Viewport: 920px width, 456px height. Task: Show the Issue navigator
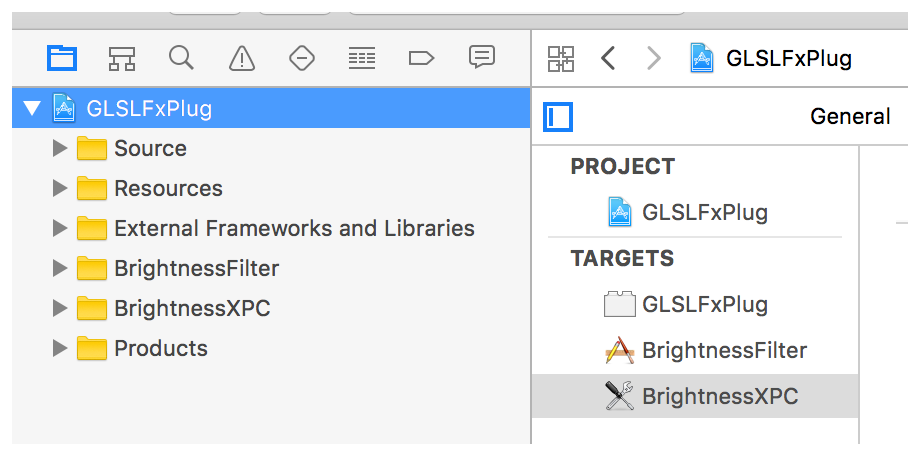(241, 58)
